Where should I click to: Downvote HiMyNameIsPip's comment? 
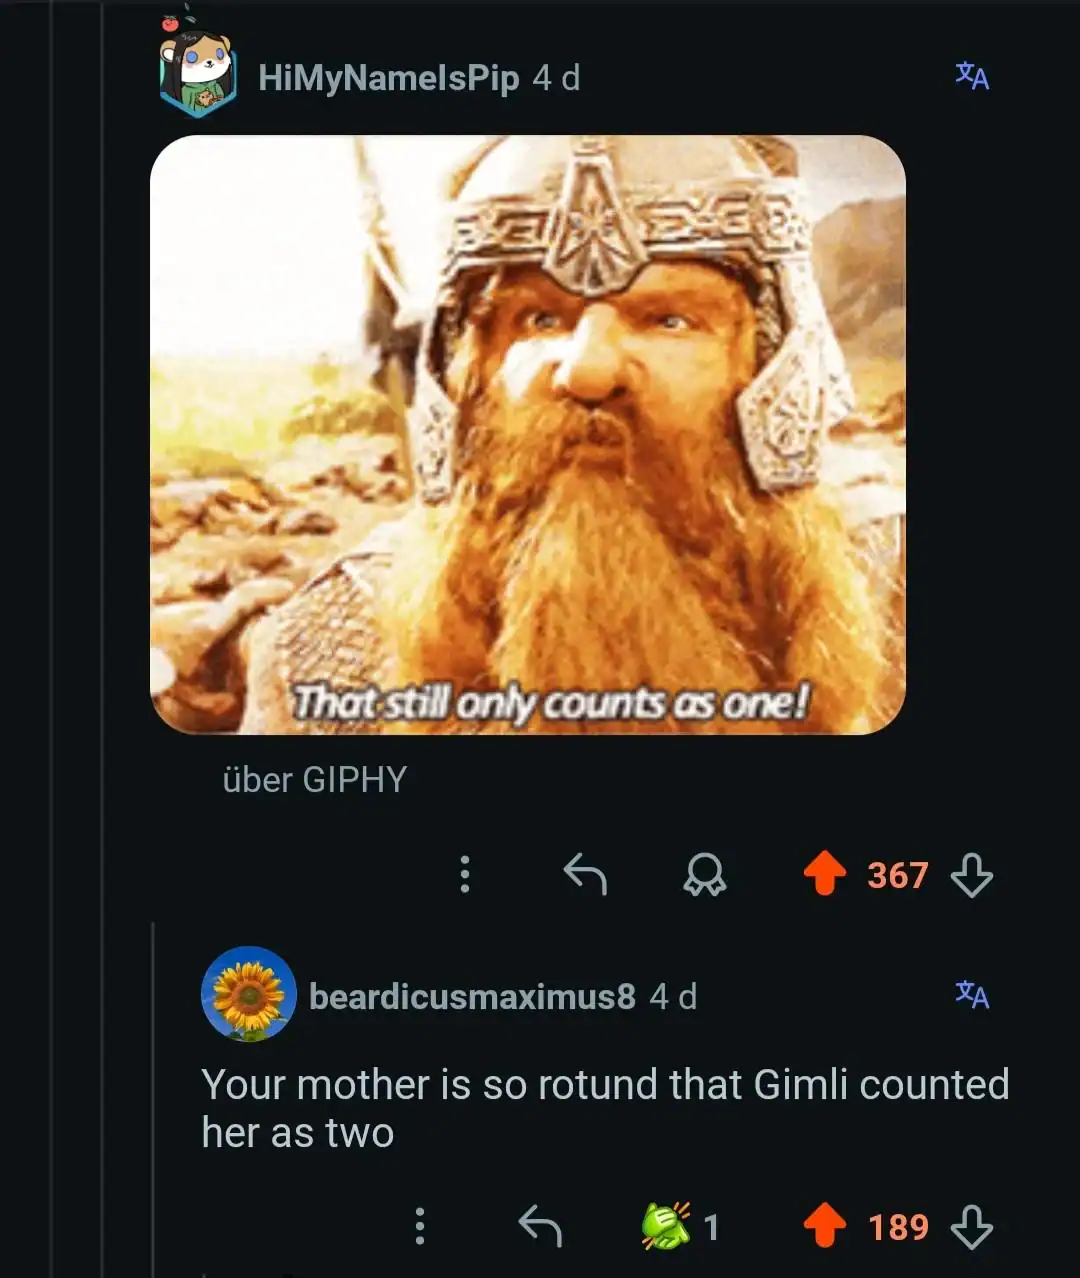pyautogui.click(x=971, y=875)
